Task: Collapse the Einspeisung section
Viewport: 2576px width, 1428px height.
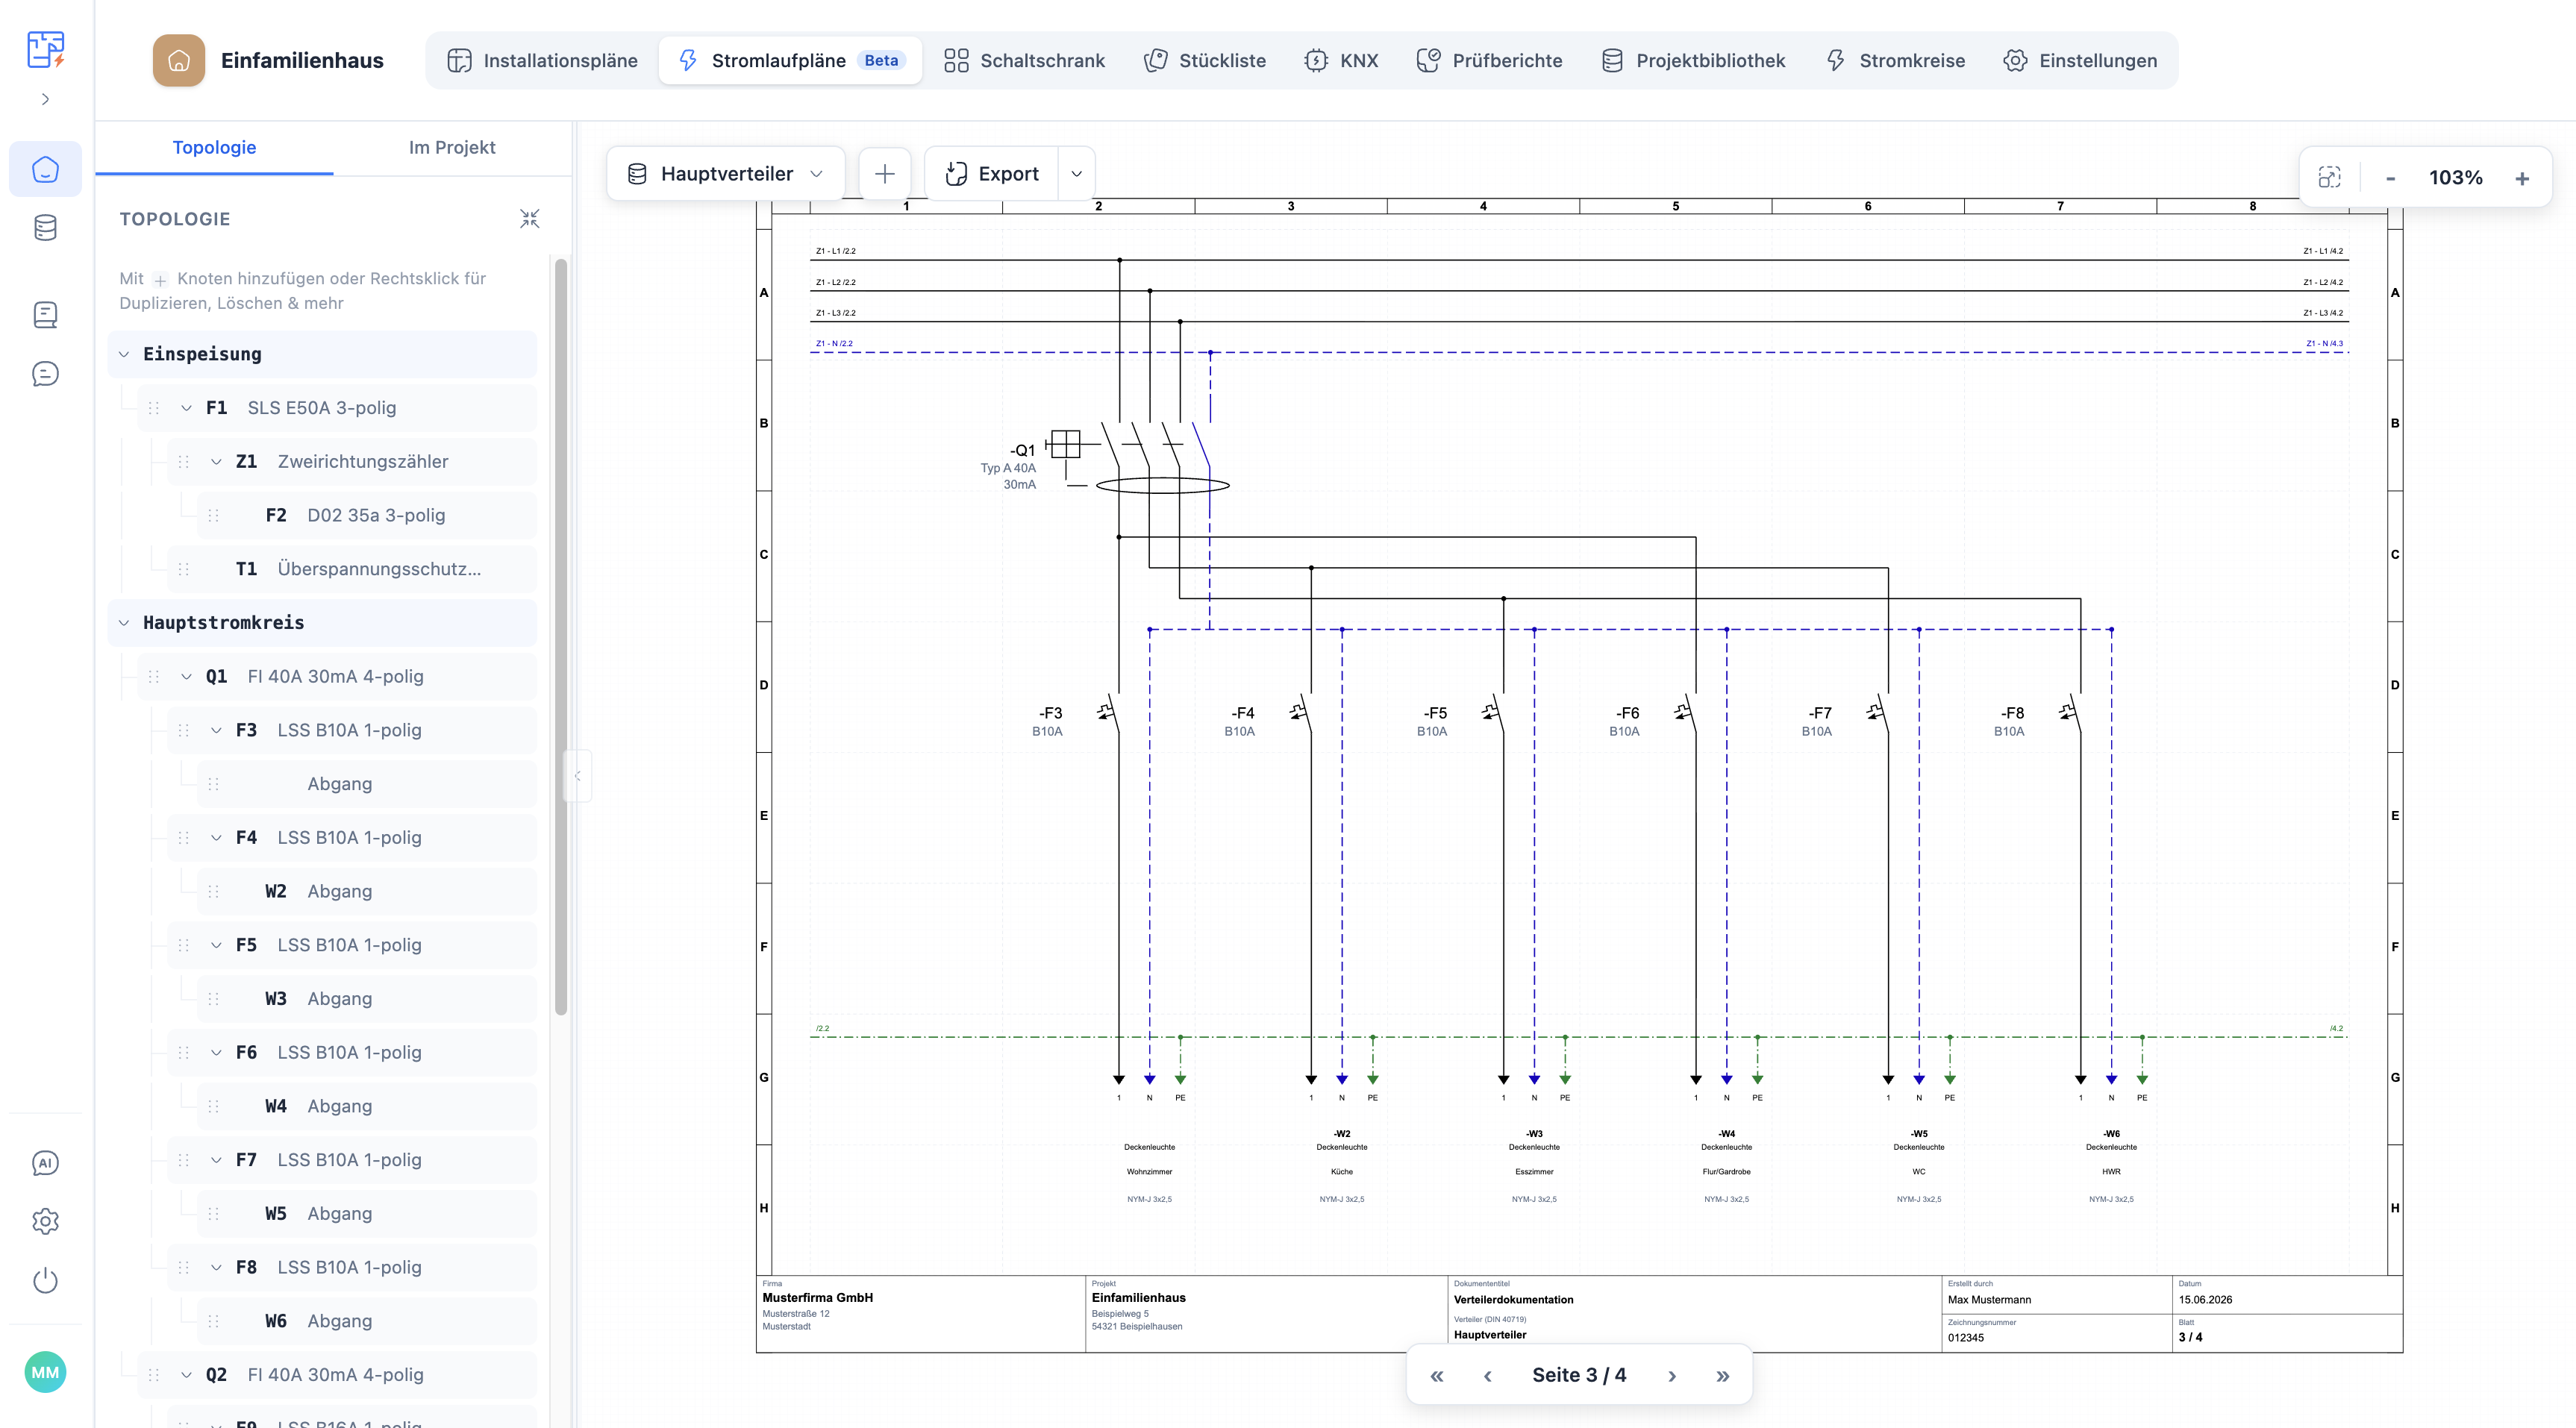Action: [x=124, y=354]
